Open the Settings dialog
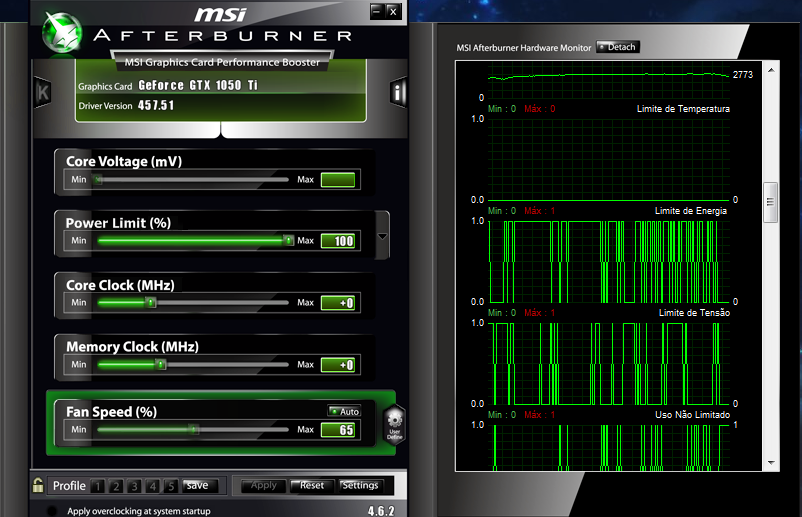802x517 pixels. tap(360, 485)
